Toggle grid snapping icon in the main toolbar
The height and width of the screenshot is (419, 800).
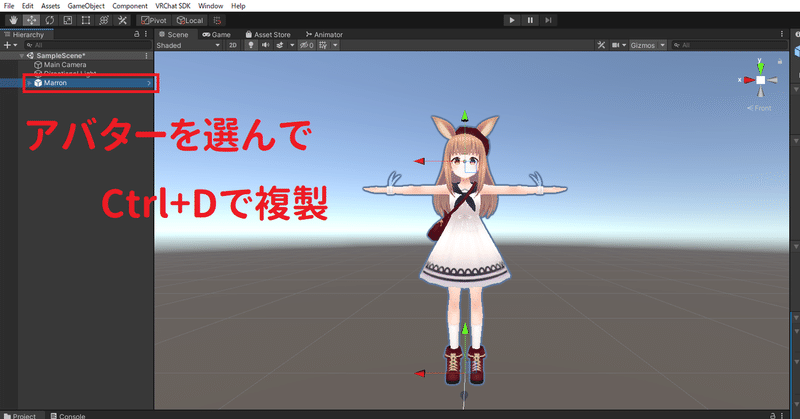(x=217, y=20)
